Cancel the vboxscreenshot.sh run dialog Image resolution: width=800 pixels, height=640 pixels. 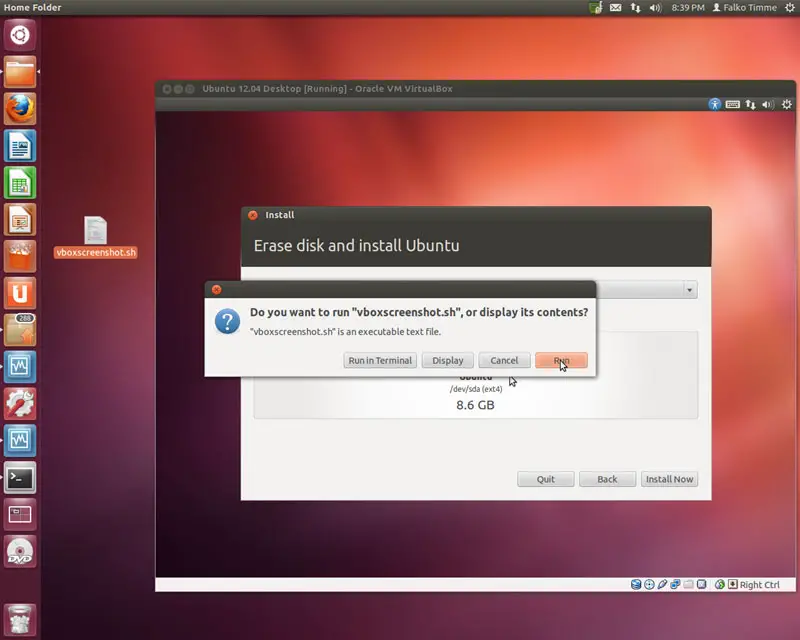click(504, 360)
